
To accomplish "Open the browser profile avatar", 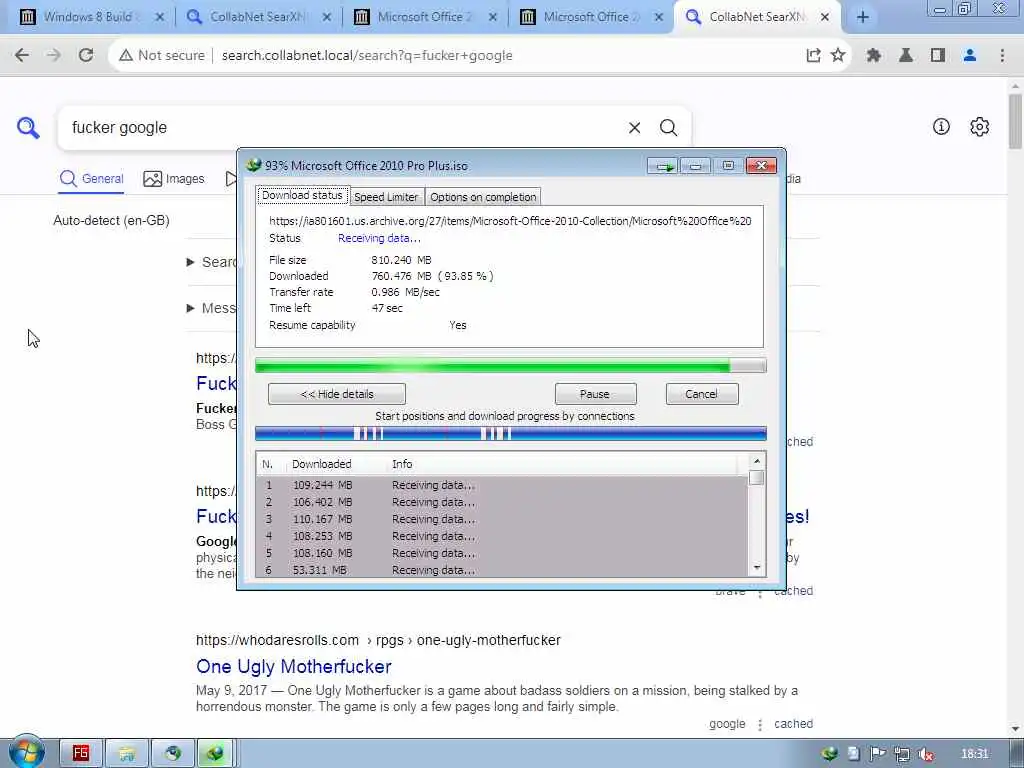I will [970, 56].
